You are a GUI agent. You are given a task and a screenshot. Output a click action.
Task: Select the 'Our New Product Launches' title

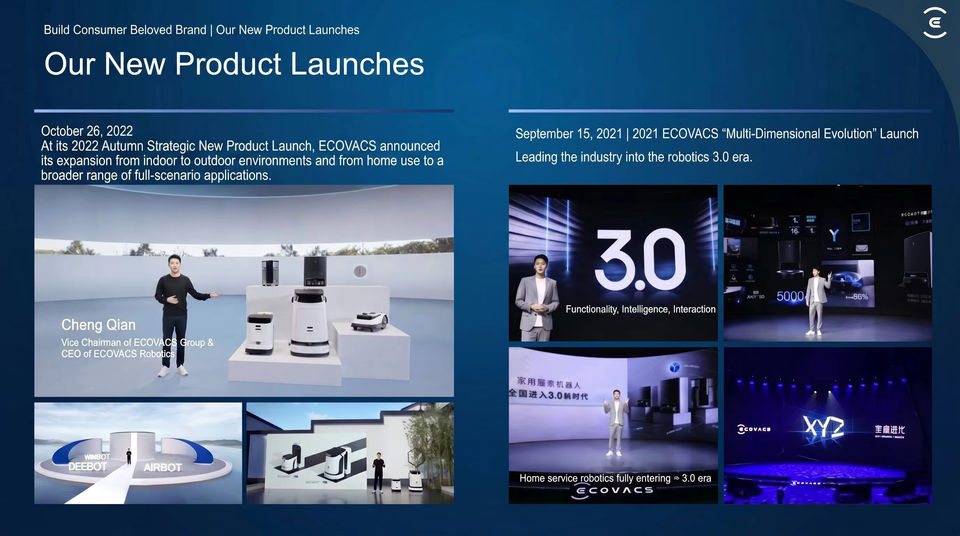pos(234,64)
